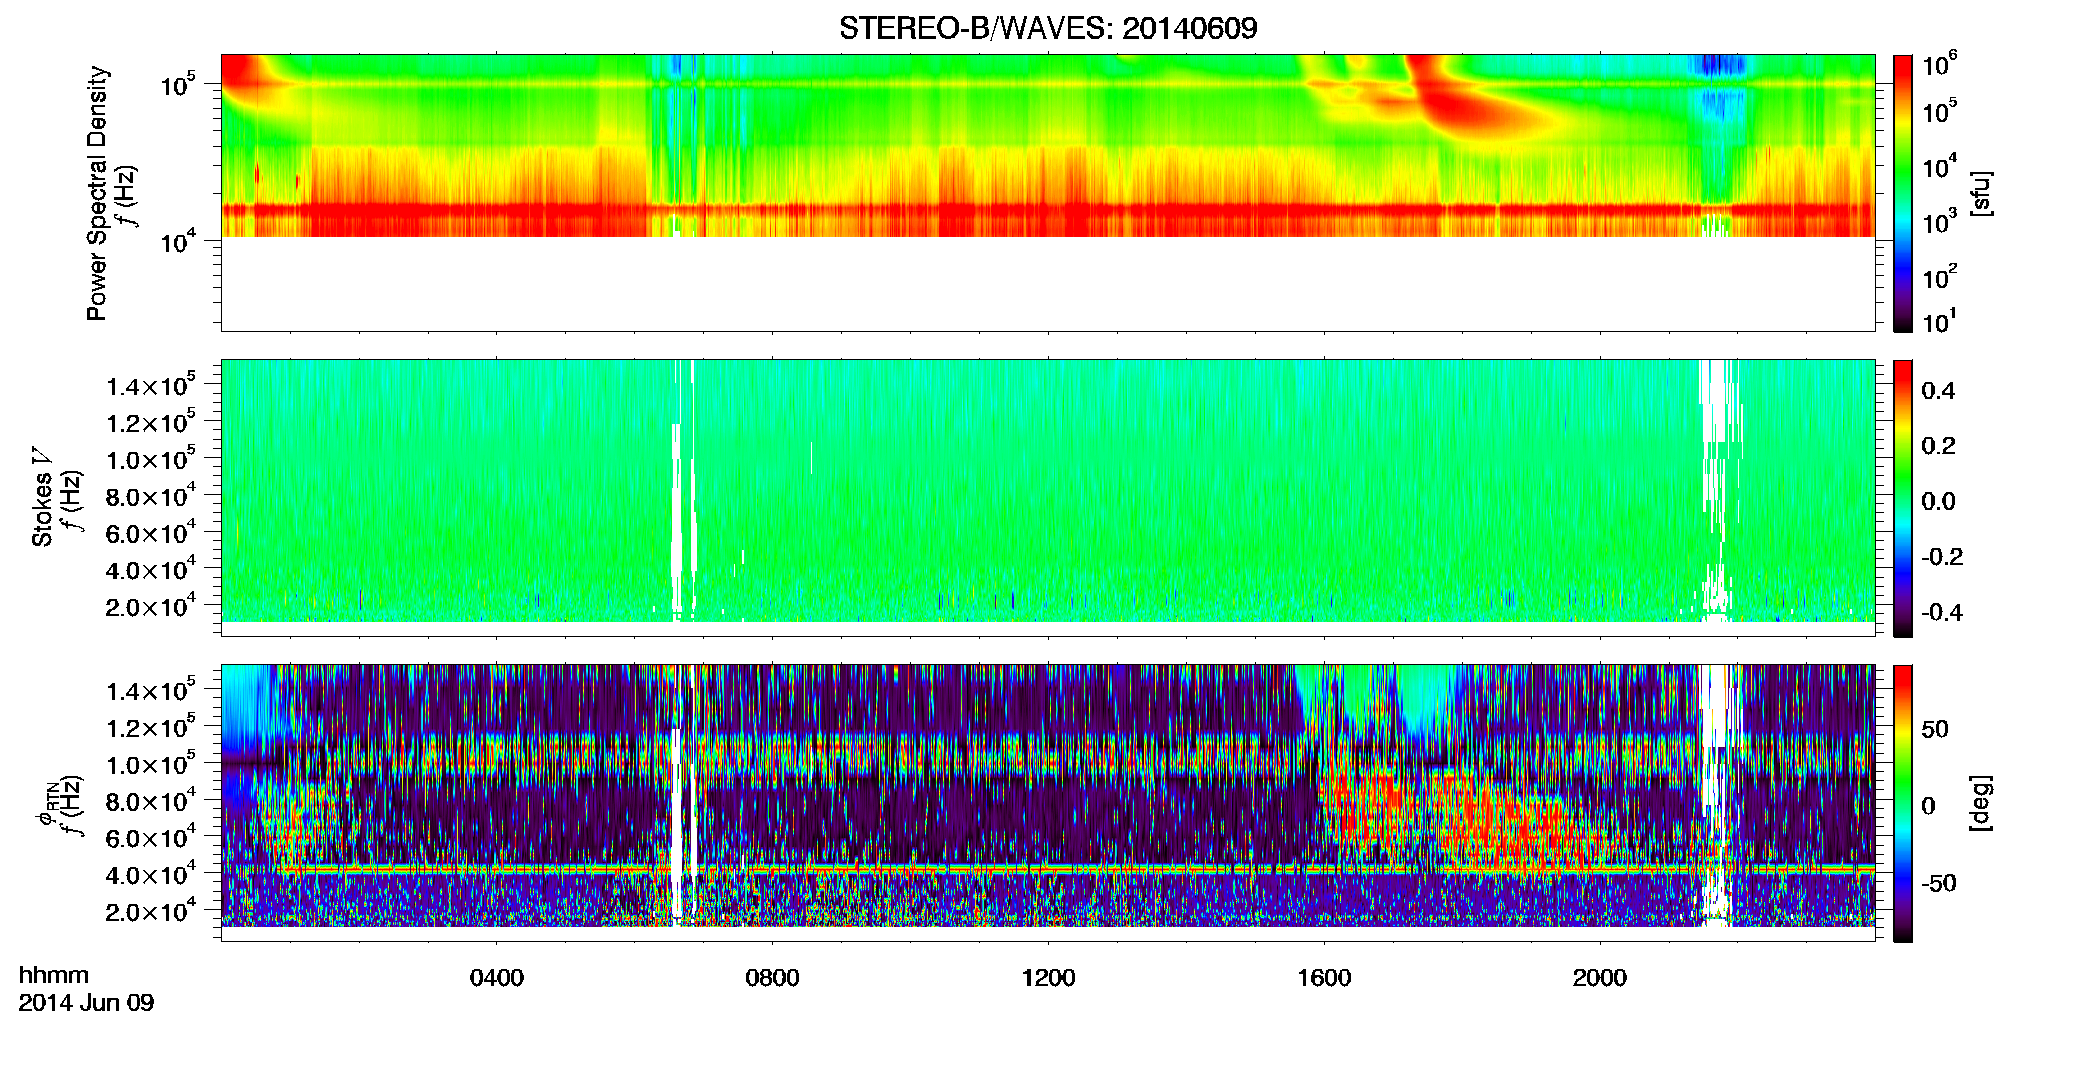Click the Stokes V color bar
2096x1080 pixels.
[x=1903, y=498]
